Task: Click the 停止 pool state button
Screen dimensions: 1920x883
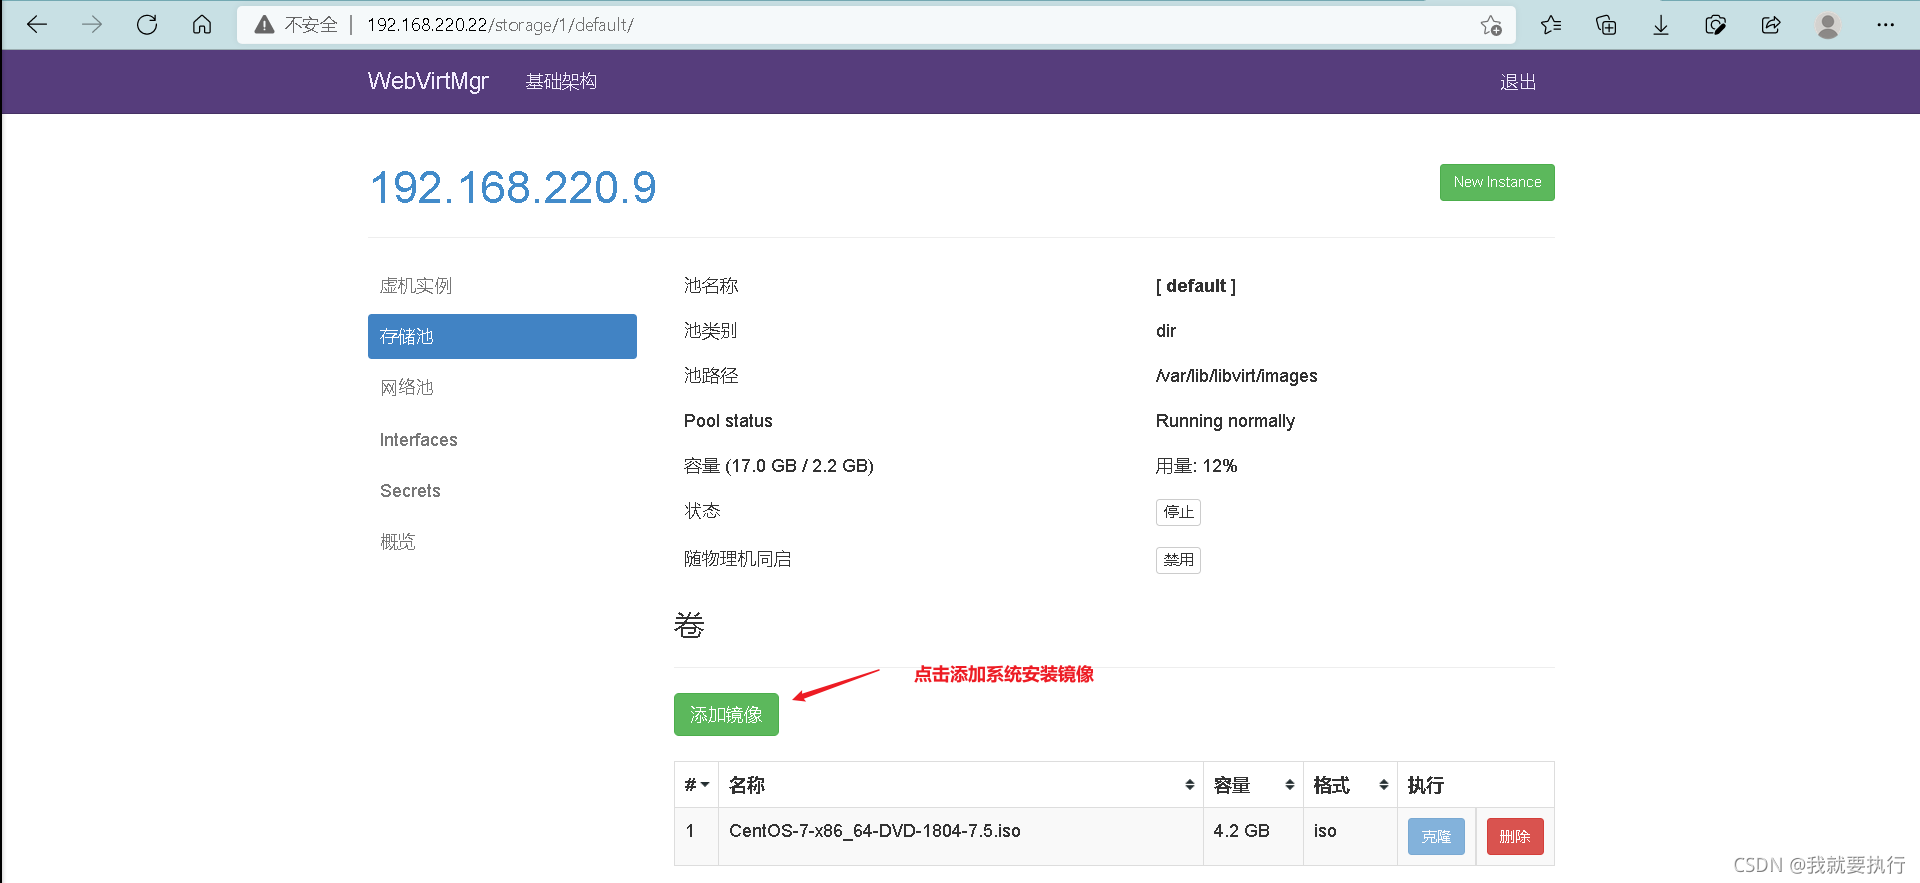Action: 1178,512
